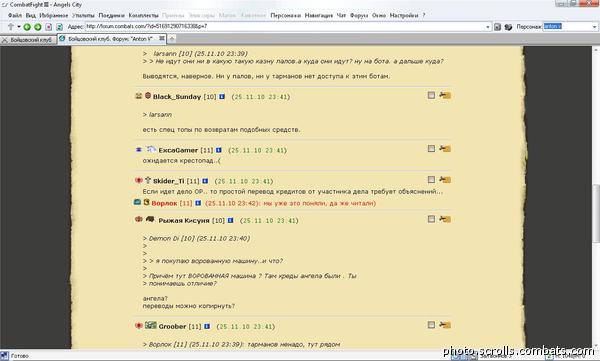Click the moderation icon on Groober's post
The image size is (600, 361).
point(445,325)
